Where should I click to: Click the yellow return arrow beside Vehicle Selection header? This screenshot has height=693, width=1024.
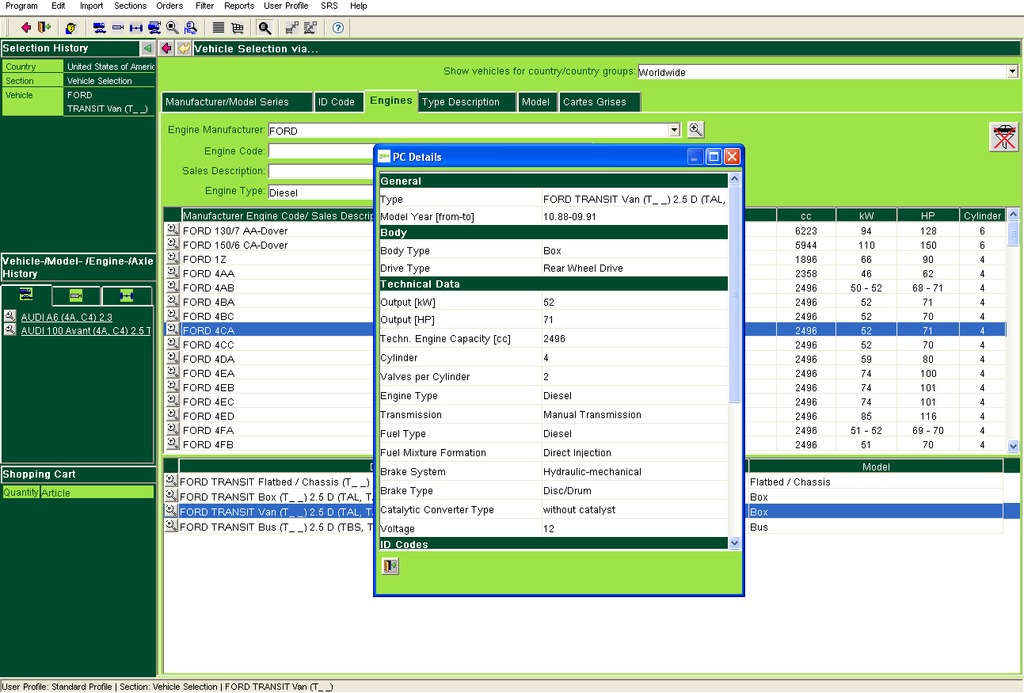coord(184,48)
